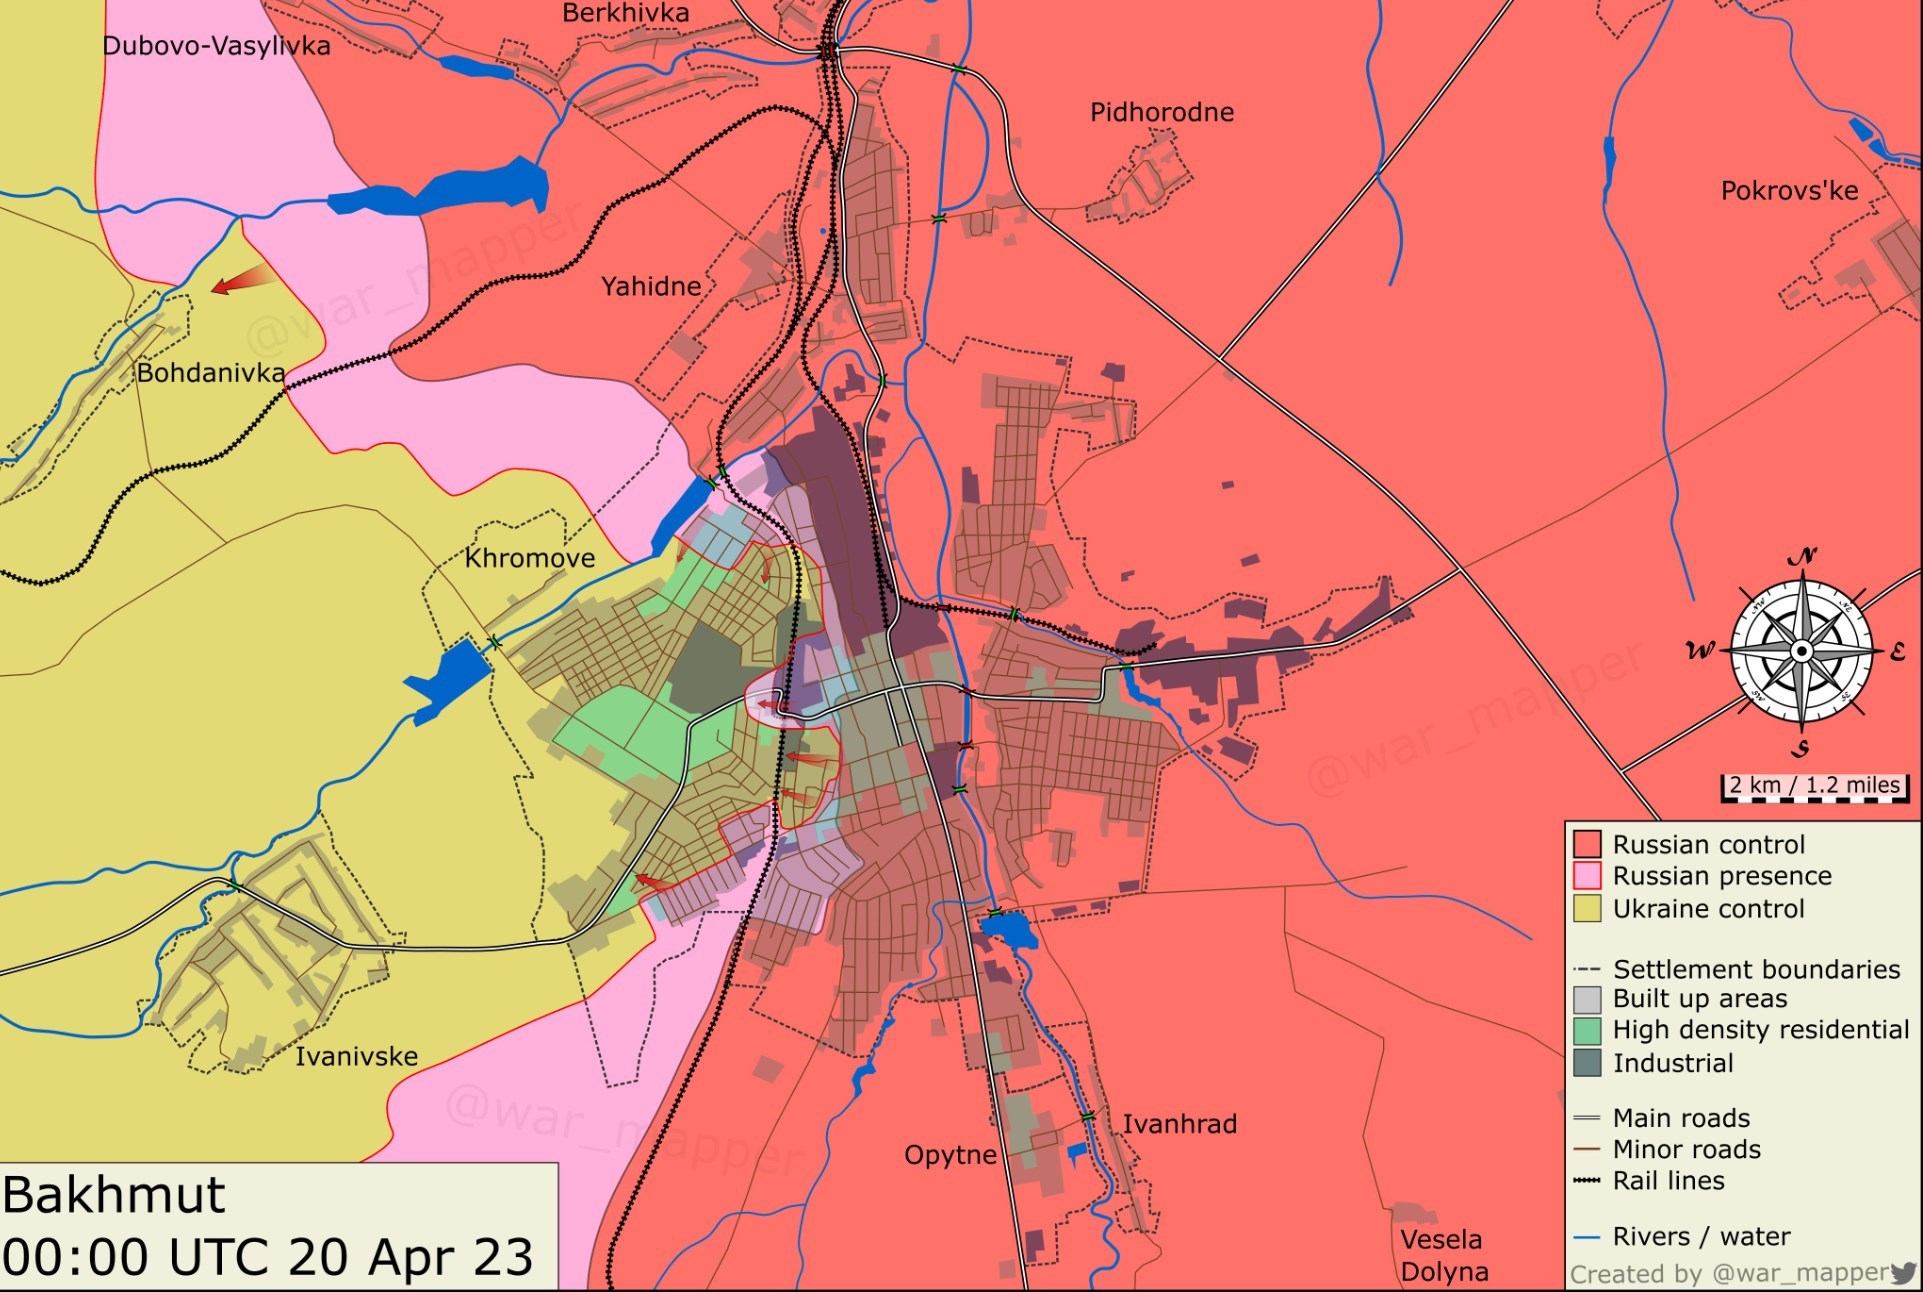This screenshot has width=1923, height=1292.
Task: Click the Ukraine control yellow swatch
Action: (1587, 908)
